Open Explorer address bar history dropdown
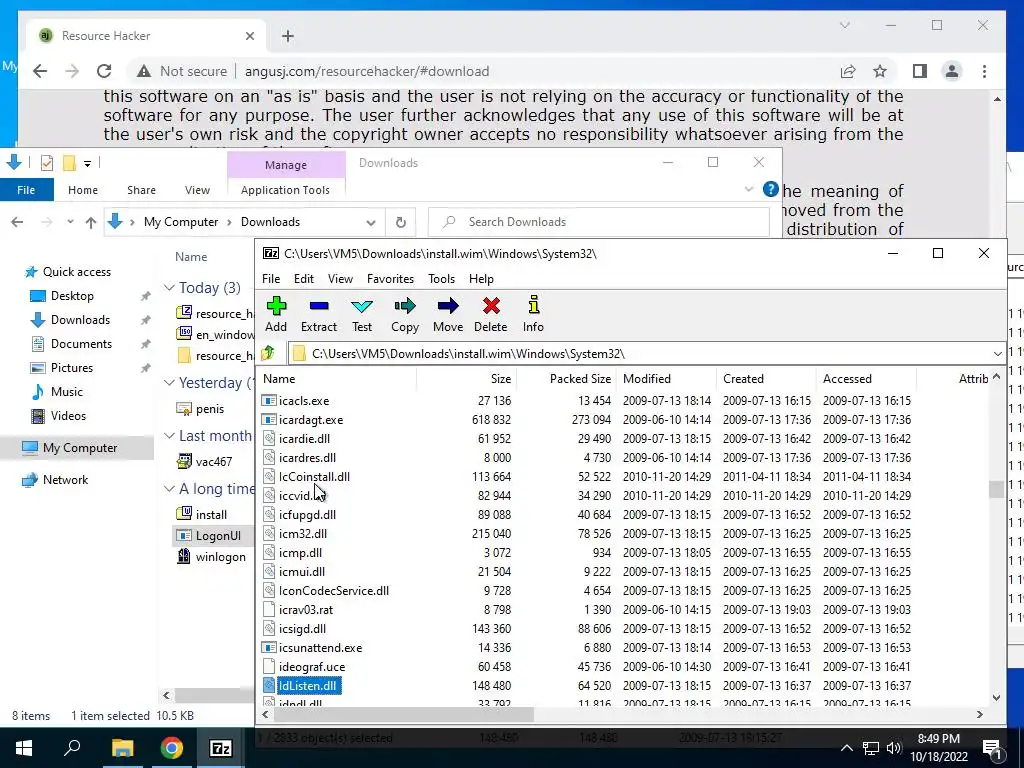 click(x=371, y=222)
